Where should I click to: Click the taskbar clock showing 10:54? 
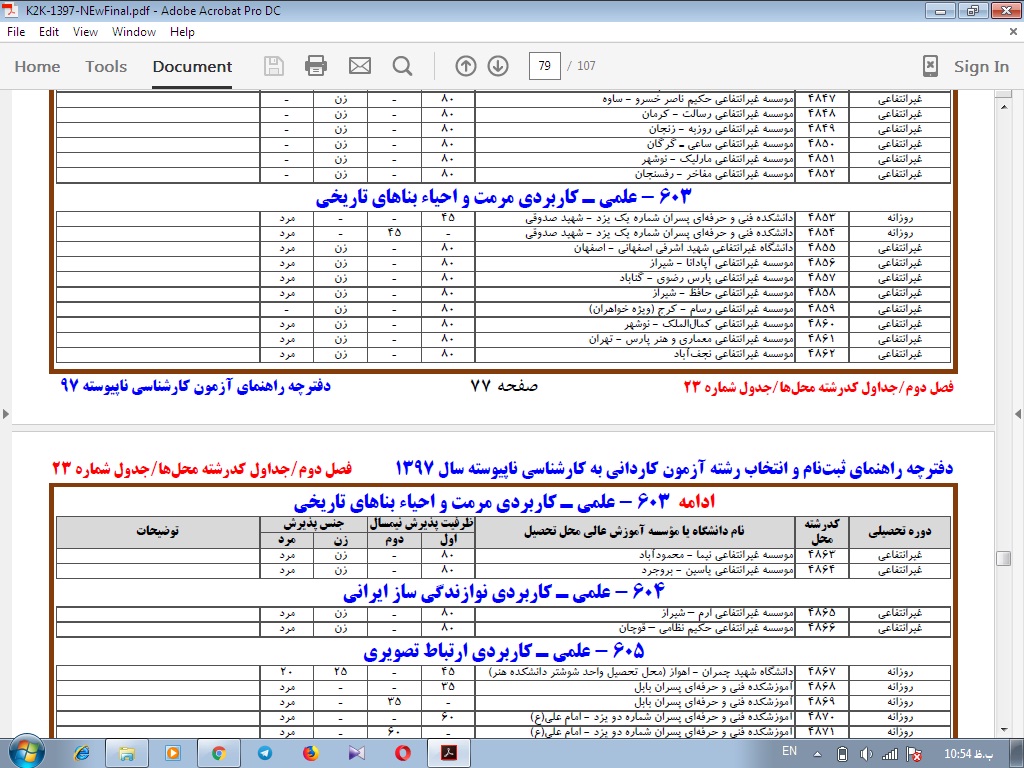click(968, 754)
